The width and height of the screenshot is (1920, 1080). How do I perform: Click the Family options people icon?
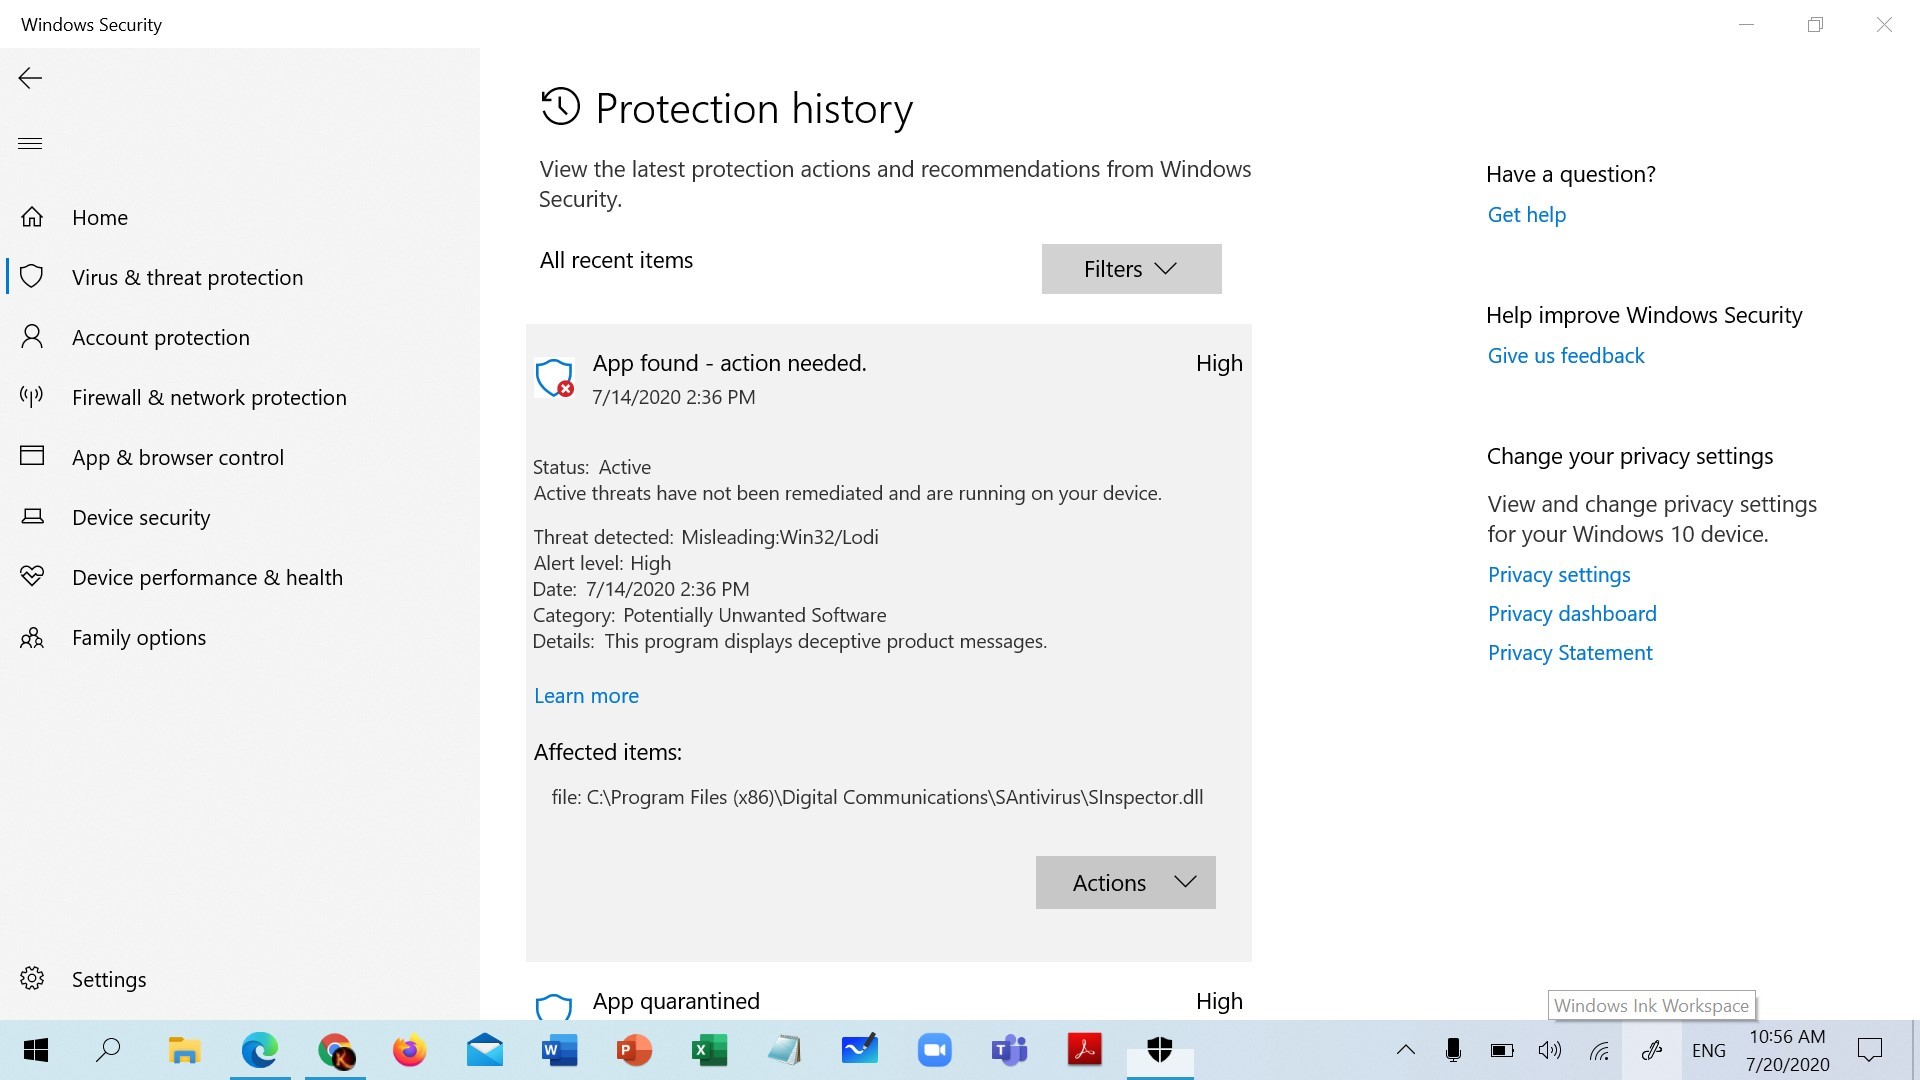pos(32,637)
